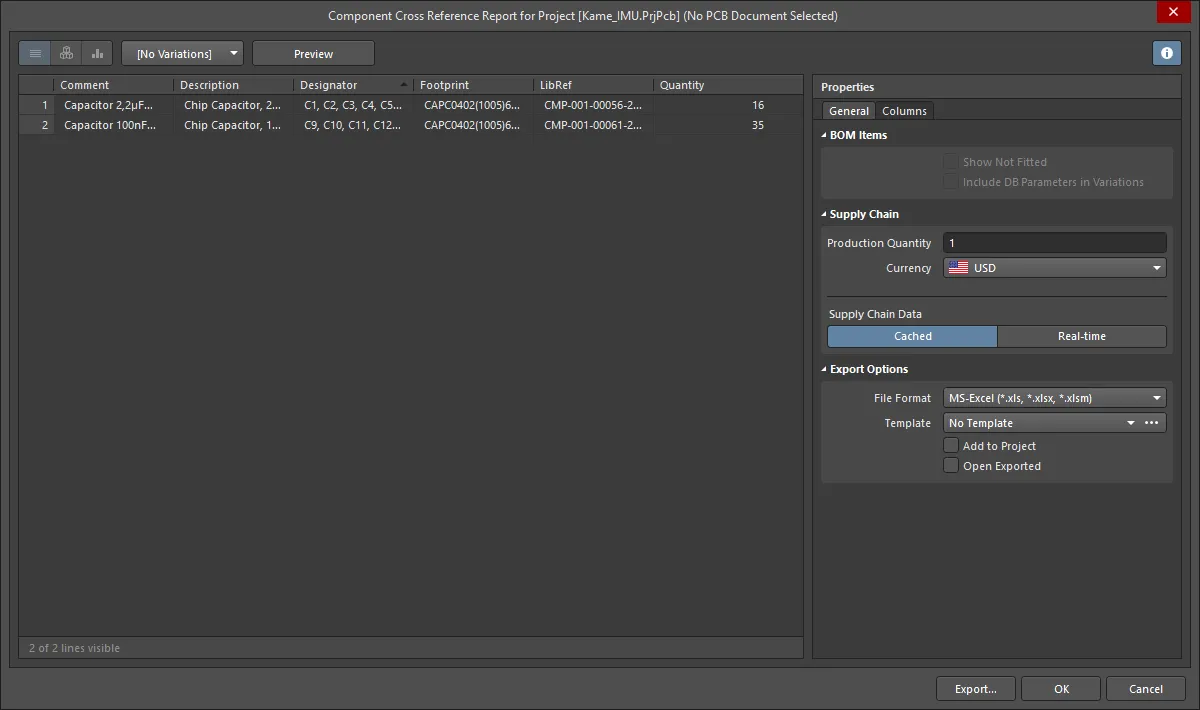1200x710 pixels.
Task: Click the Designator column sort arrow
Action: pyautogui.click(x=404, y=85)
